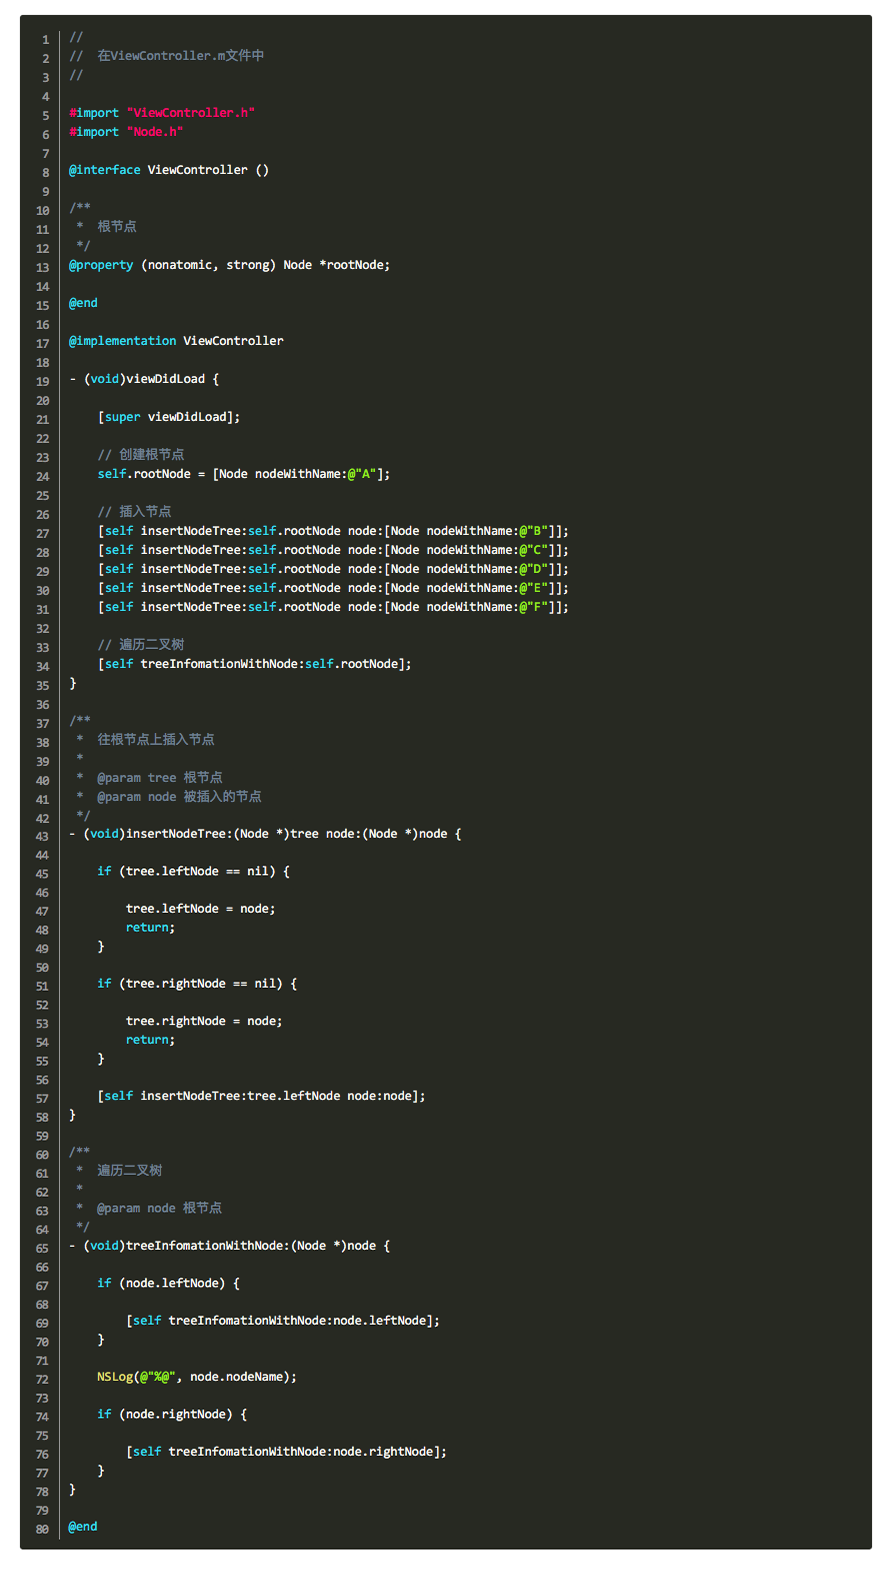This screenshot has width=890, height=1569.
Task: Click line number 1 in the gutter
Action: click(x=45, y=40)
